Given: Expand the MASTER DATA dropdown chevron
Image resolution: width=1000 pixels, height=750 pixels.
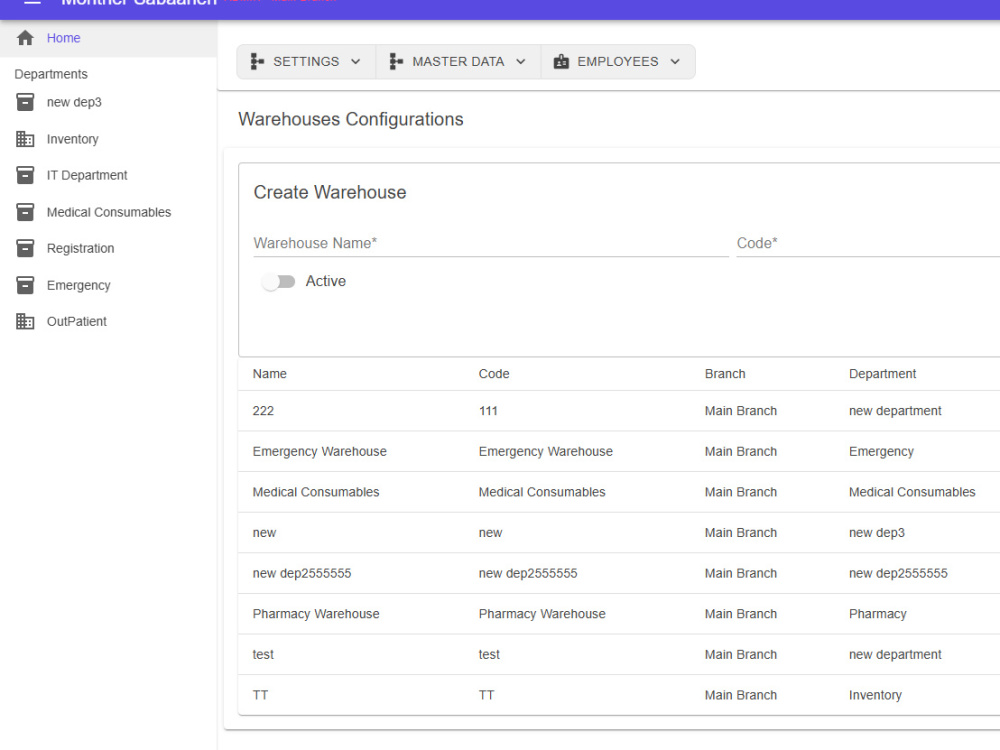Looking at the screenshot, I should [x=520, y=61].
